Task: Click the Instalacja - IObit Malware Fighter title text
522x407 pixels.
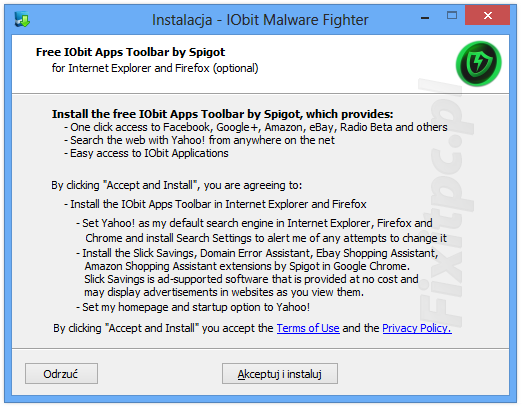Action: point(260,20)
